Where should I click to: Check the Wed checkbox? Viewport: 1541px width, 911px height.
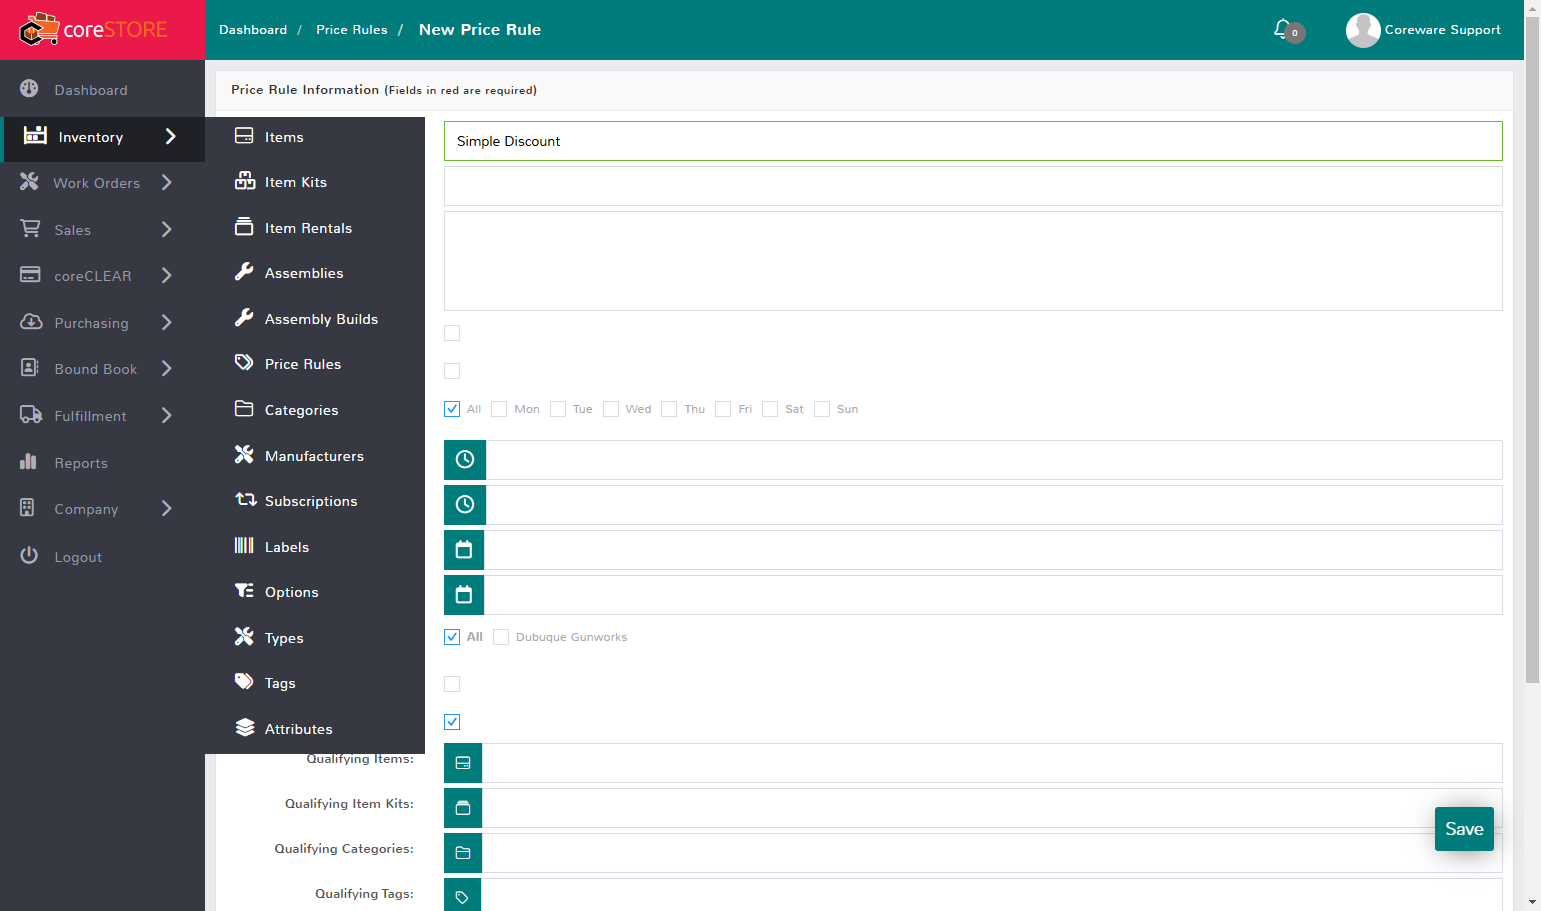point(611,409)
